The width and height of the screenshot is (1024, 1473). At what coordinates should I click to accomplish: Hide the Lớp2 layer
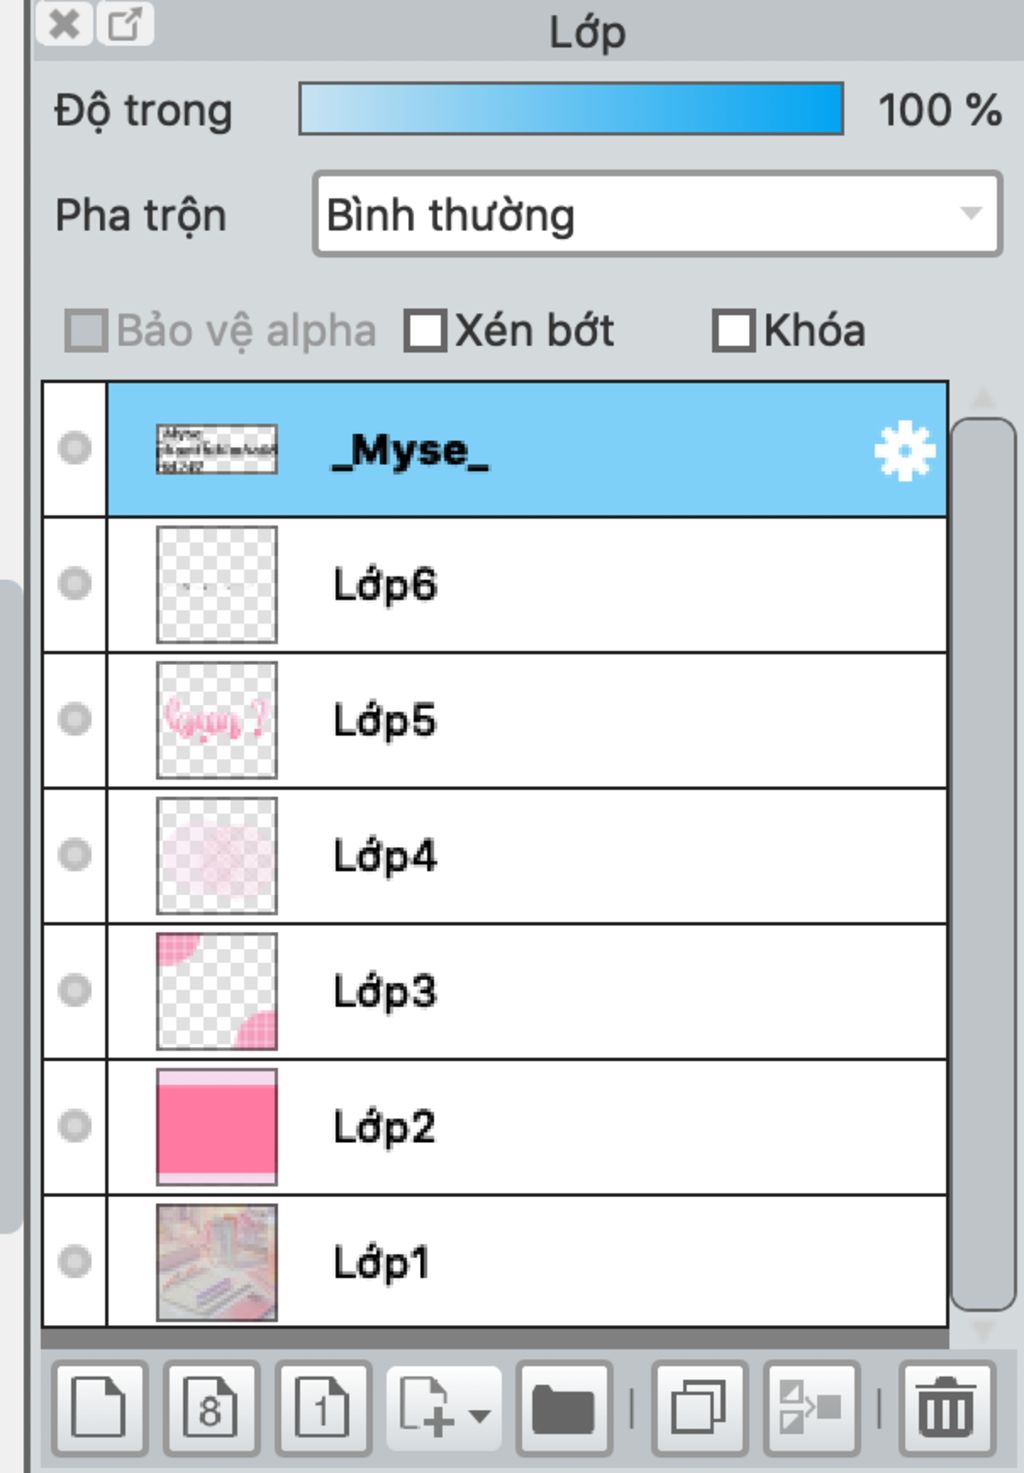pyautogui.click(x=75, y=1126)
